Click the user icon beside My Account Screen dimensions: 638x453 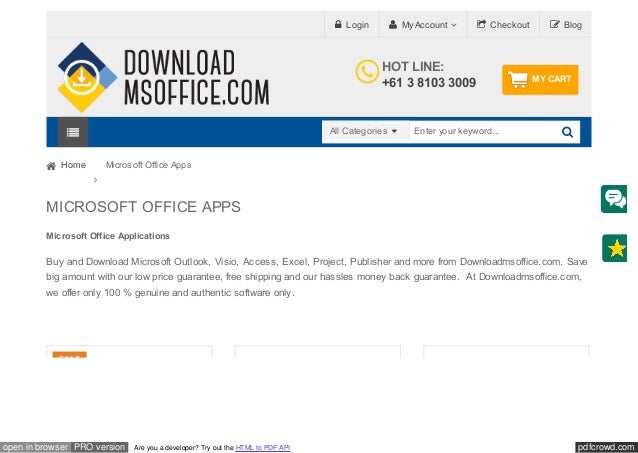click(x=393, y=24)
